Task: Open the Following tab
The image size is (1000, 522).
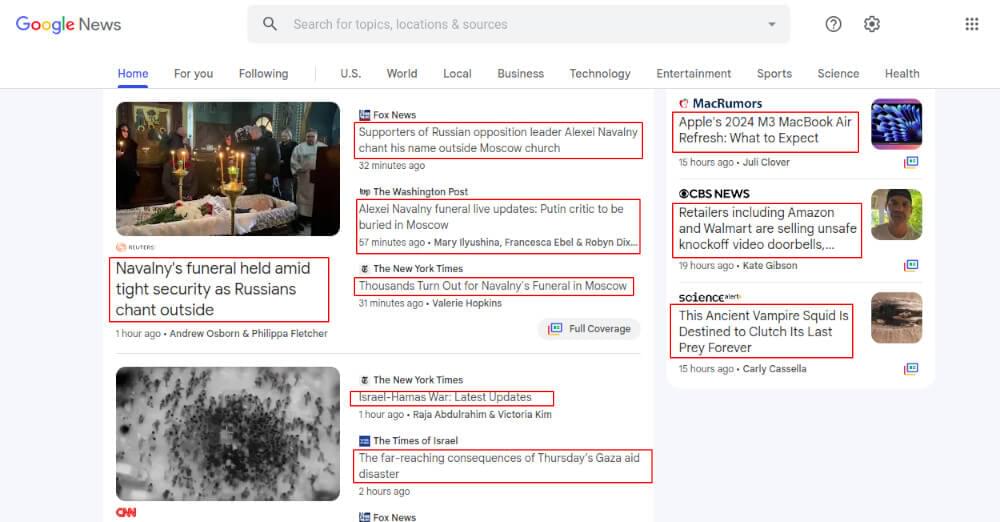Action: coord(263,73)
